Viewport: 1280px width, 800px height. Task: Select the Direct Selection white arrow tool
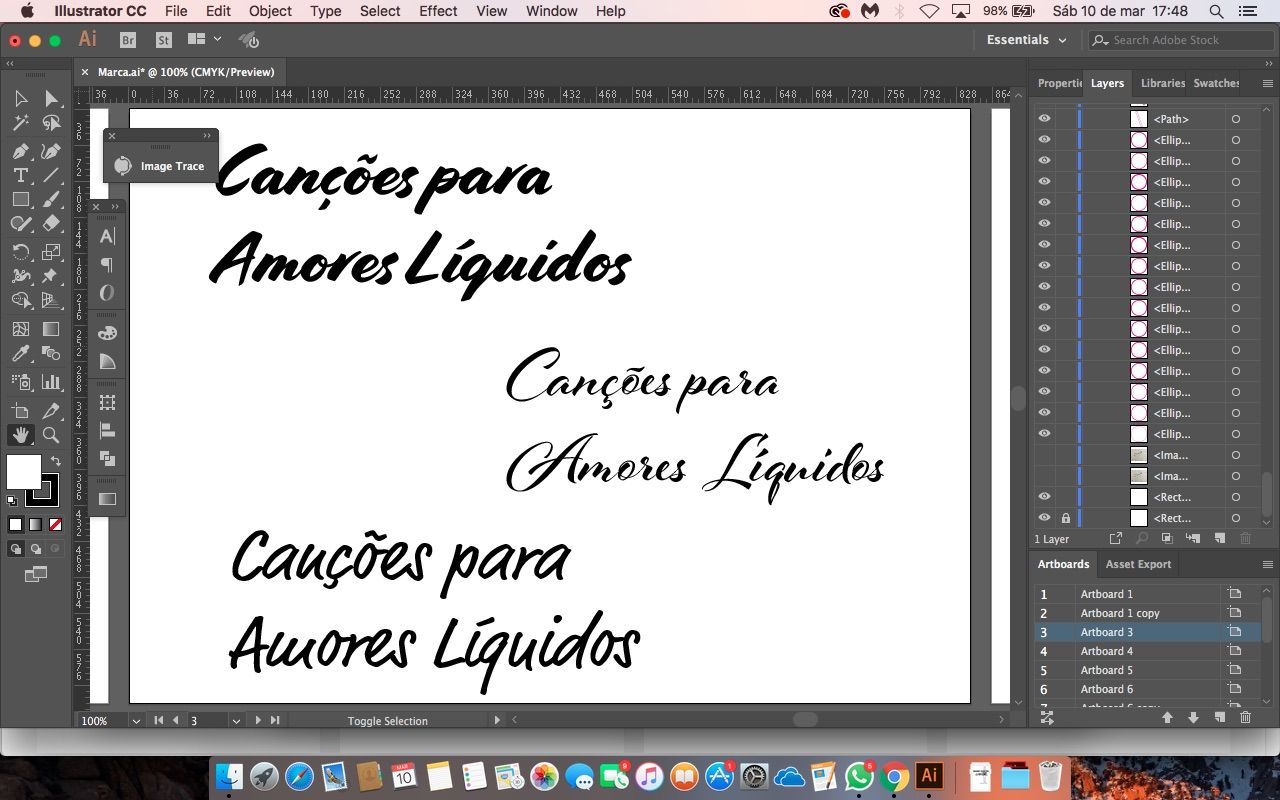[x=50, y=98]
